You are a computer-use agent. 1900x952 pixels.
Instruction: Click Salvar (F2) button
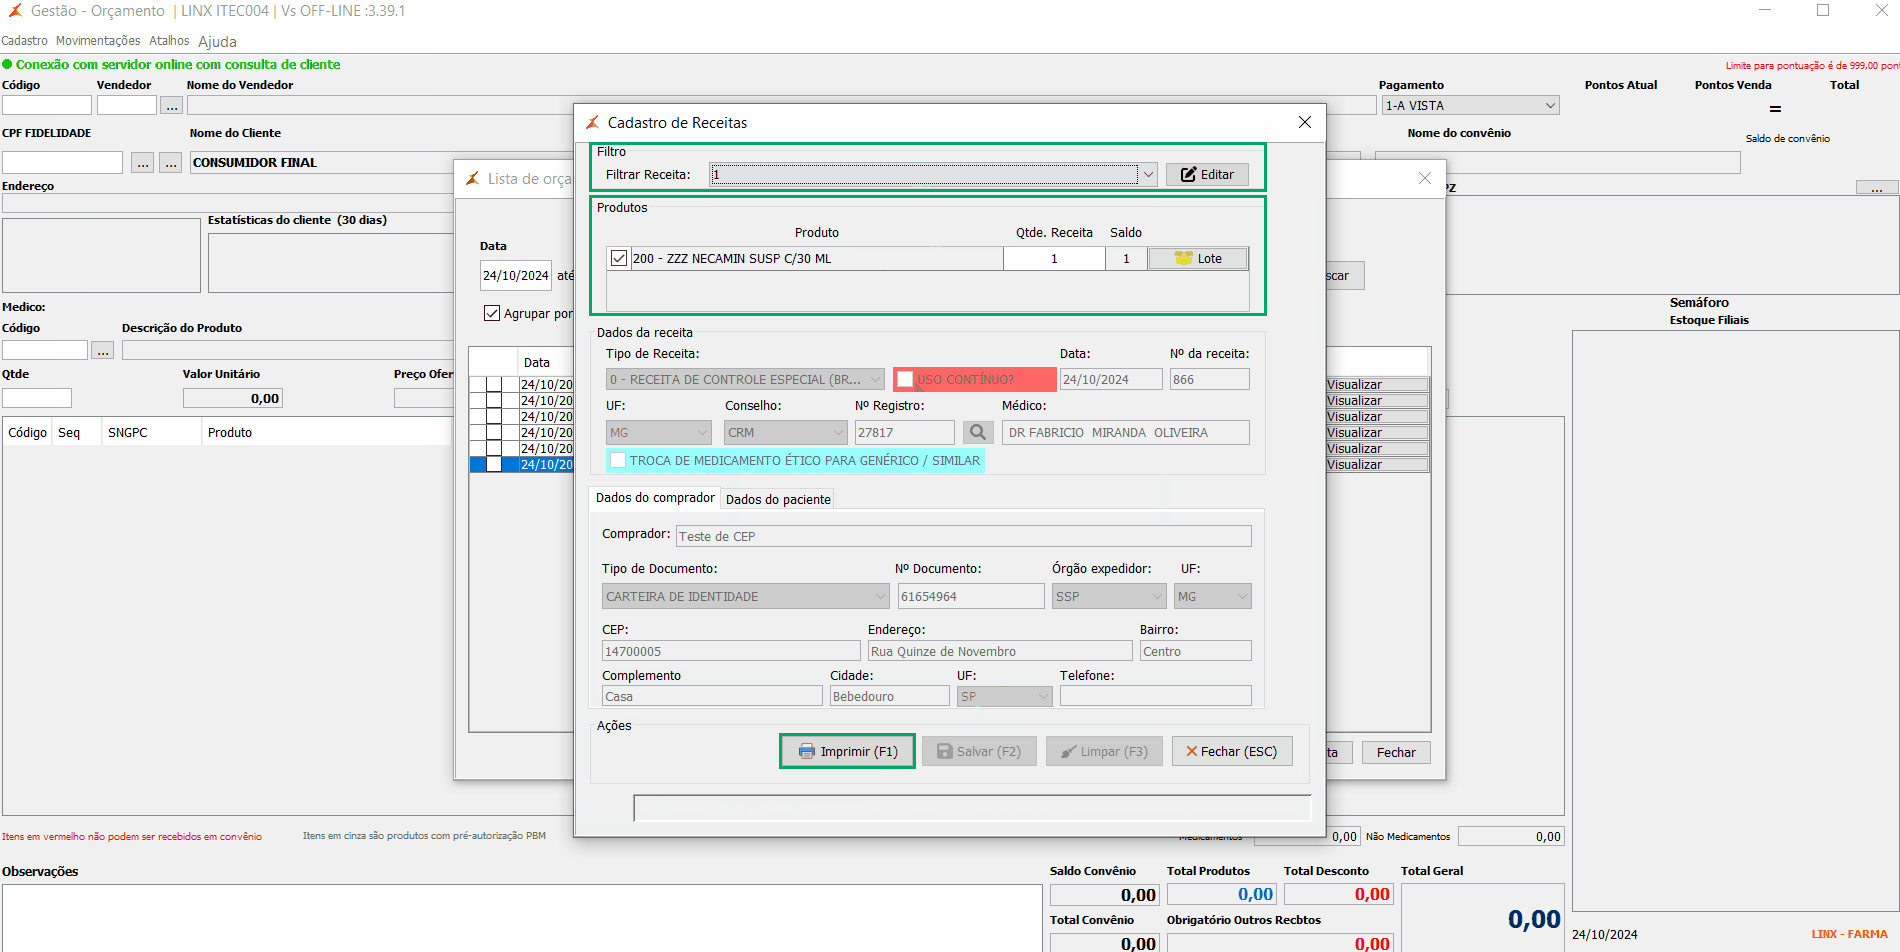tap(979, 751)
